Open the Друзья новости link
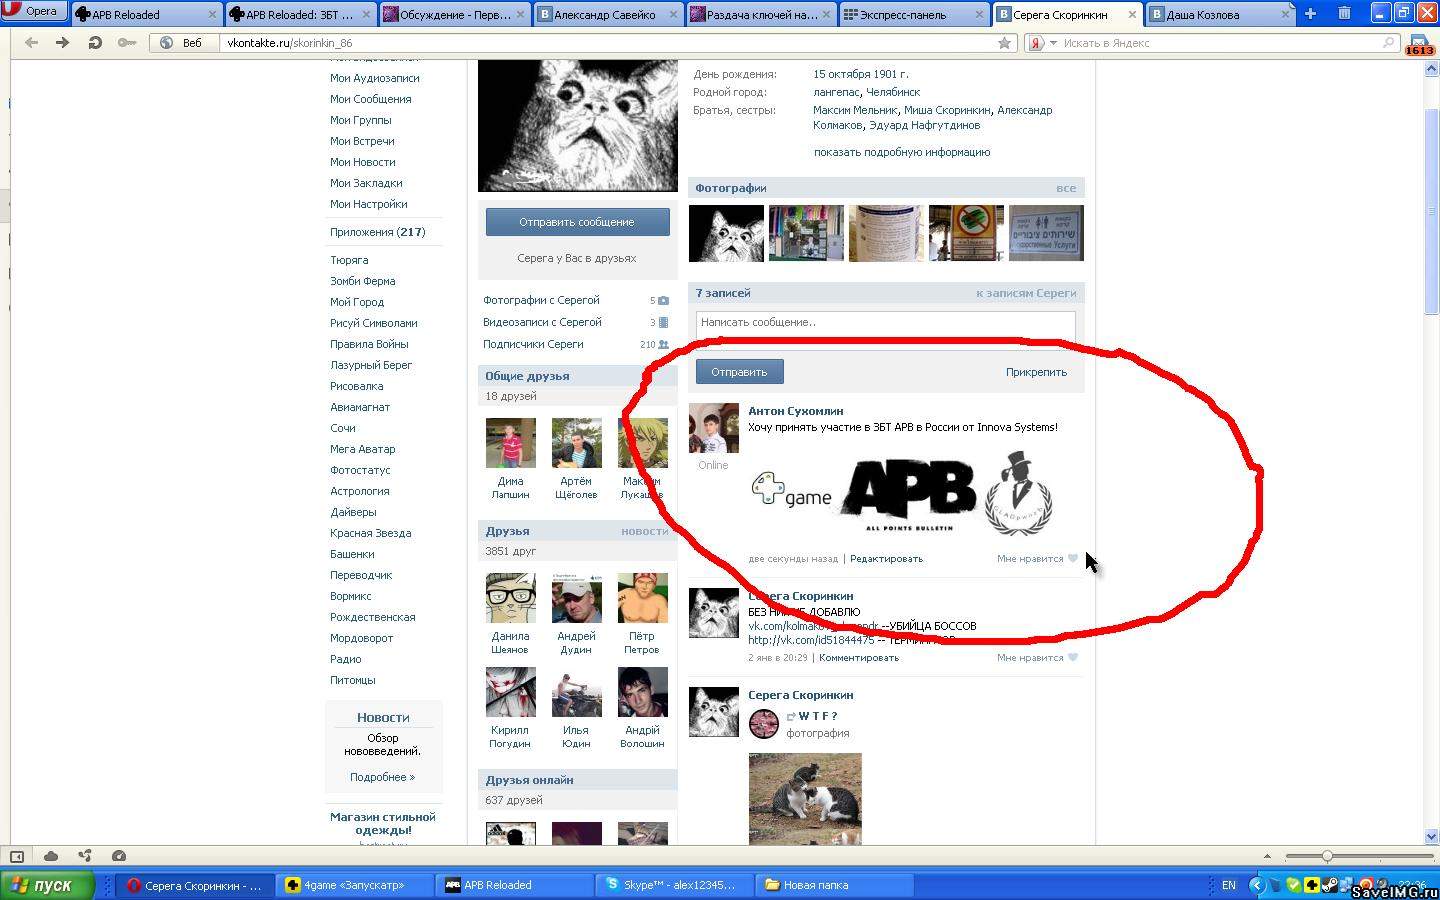1440x900 pixels. 644,531
